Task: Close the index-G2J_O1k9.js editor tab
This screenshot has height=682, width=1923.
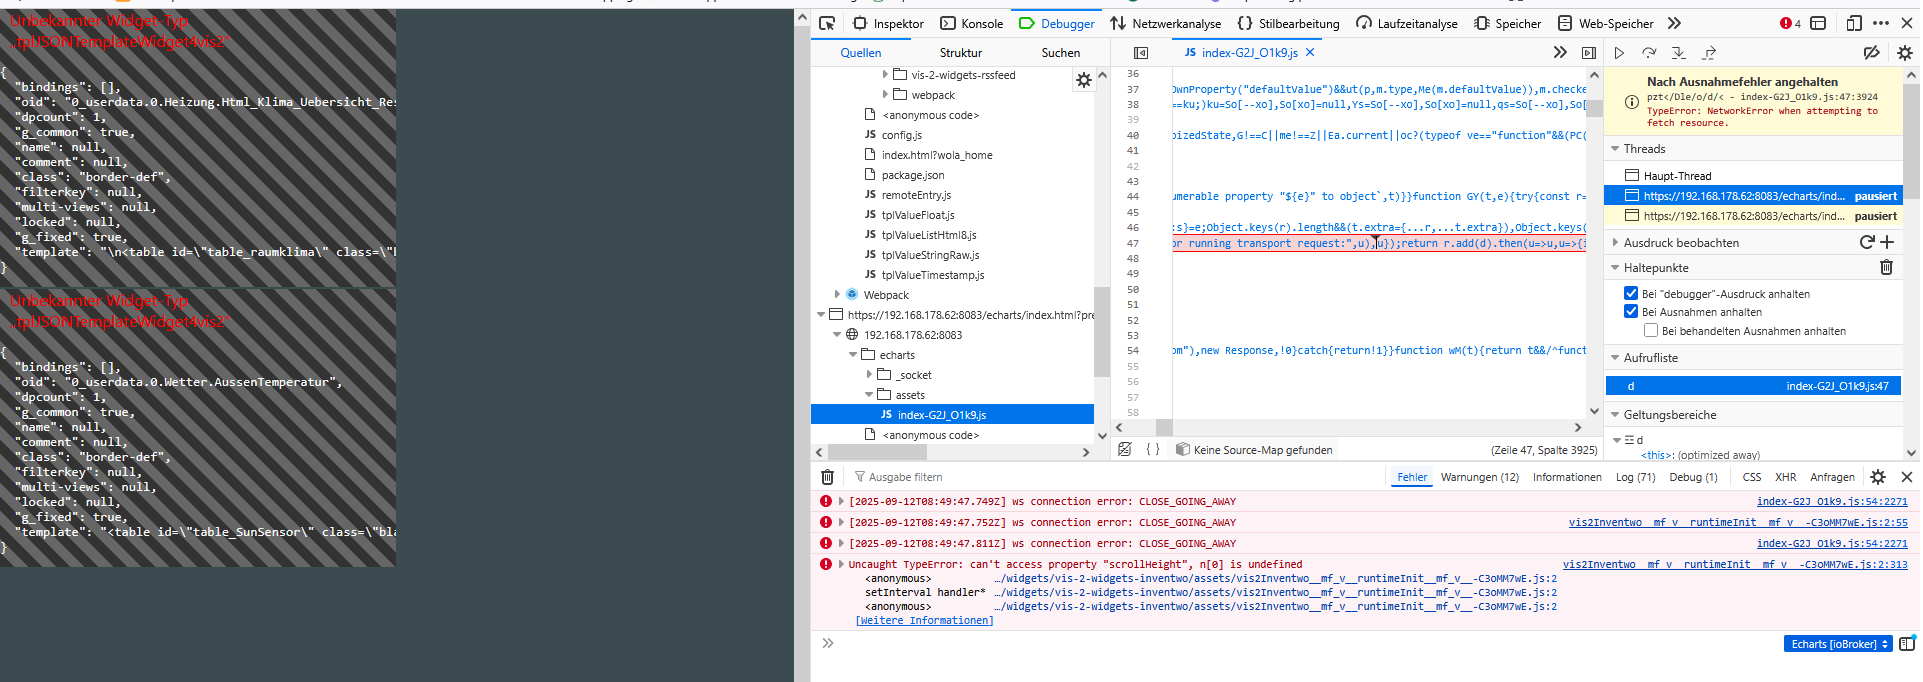Action: [x=1310, y=52]
